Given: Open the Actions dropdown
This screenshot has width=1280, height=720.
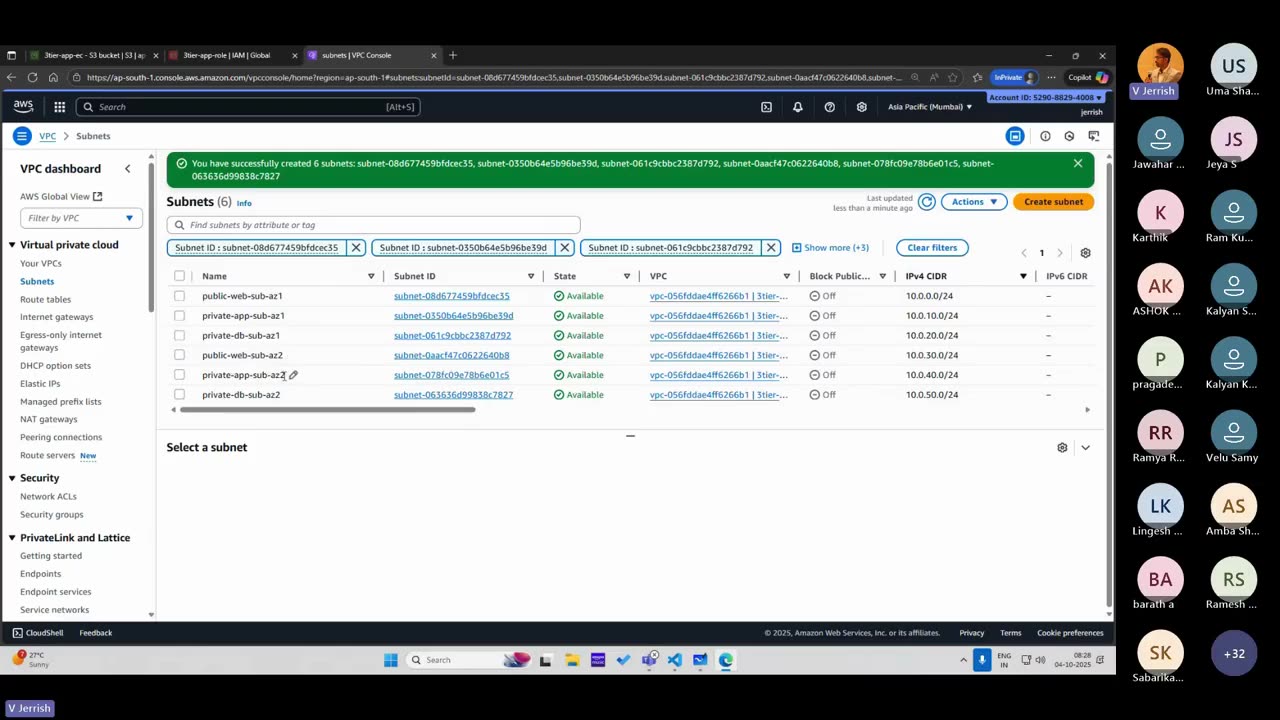Looking at the screenshot, I should (974, 202).
